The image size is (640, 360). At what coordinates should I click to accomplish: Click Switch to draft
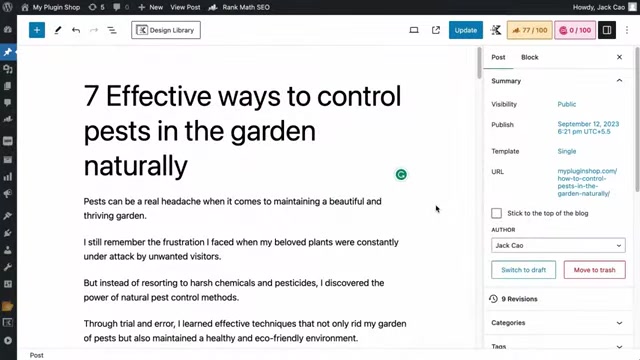(523, 270)
